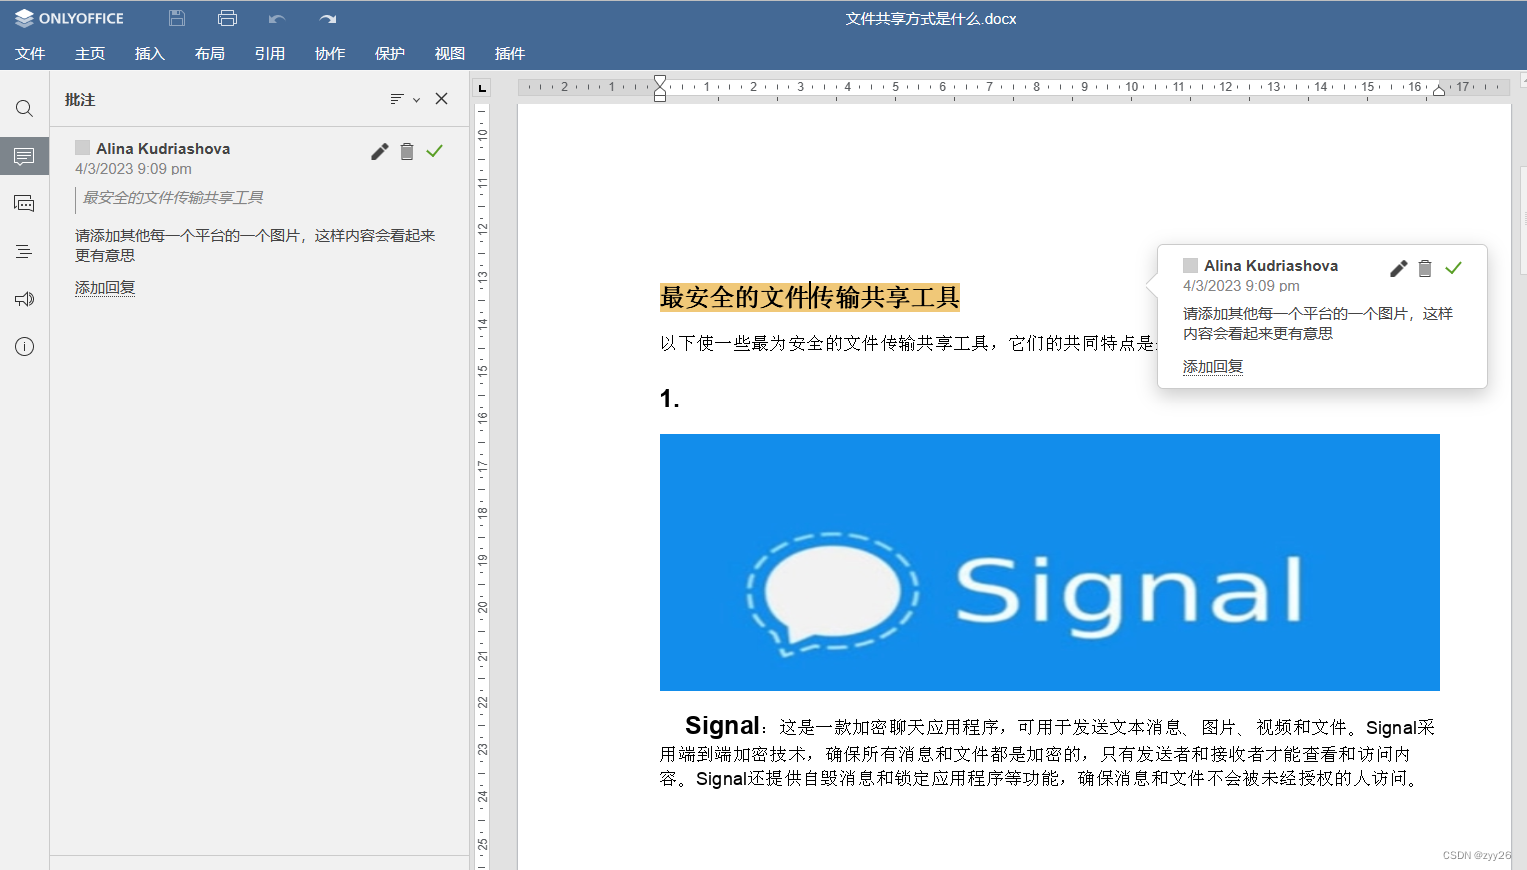The width and height of the screenshot is (1527, 870).
Task: Open the 文件 menu
Action: pos(30,53)
